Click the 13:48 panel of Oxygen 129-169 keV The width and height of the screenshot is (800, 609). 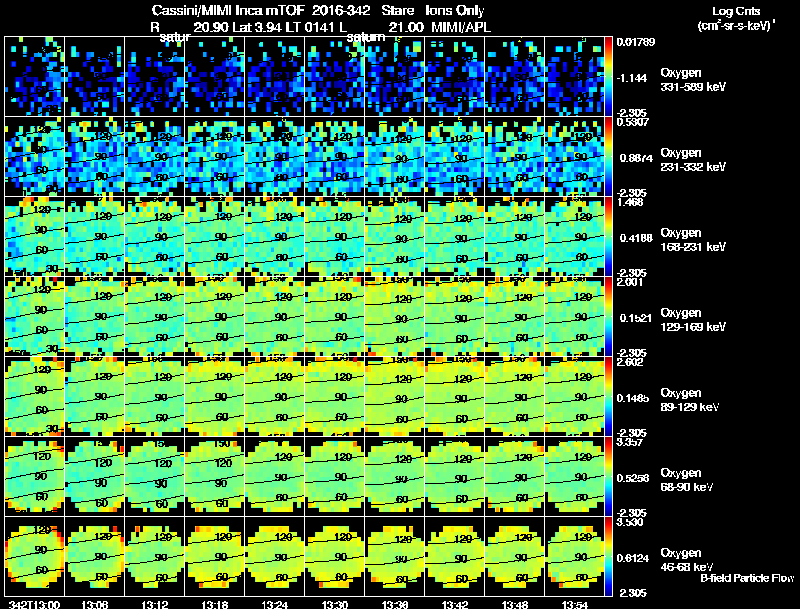pos(515,316)
